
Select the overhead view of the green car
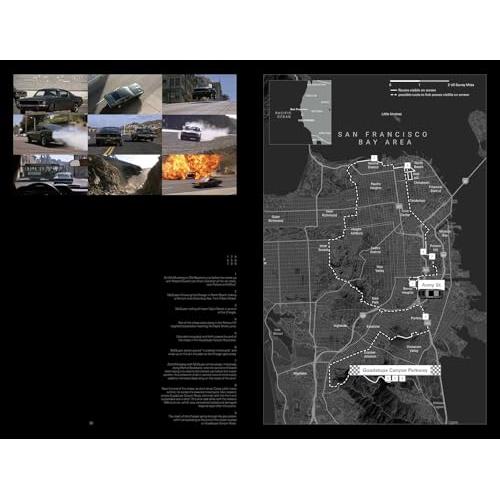point(125,94)
